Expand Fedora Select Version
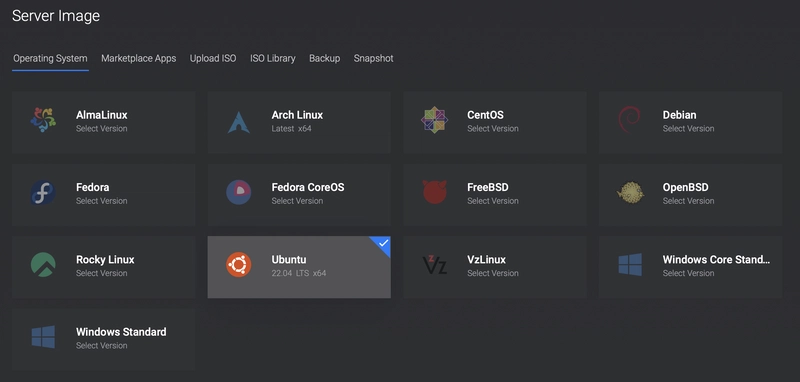This screenshot has width=800, height=382. 102,201
